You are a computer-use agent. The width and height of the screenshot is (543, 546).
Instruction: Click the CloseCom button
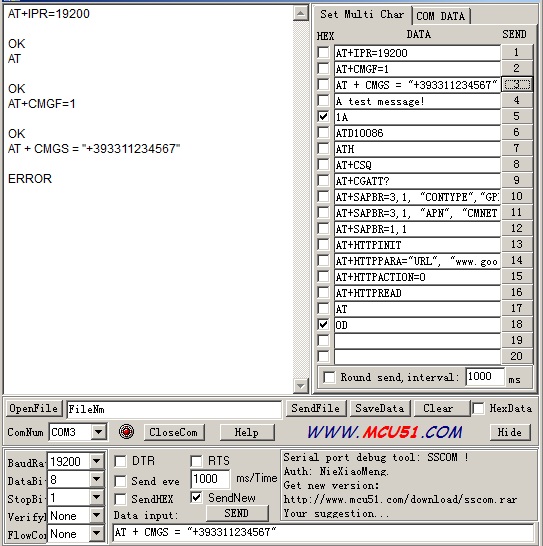point(174,432)
